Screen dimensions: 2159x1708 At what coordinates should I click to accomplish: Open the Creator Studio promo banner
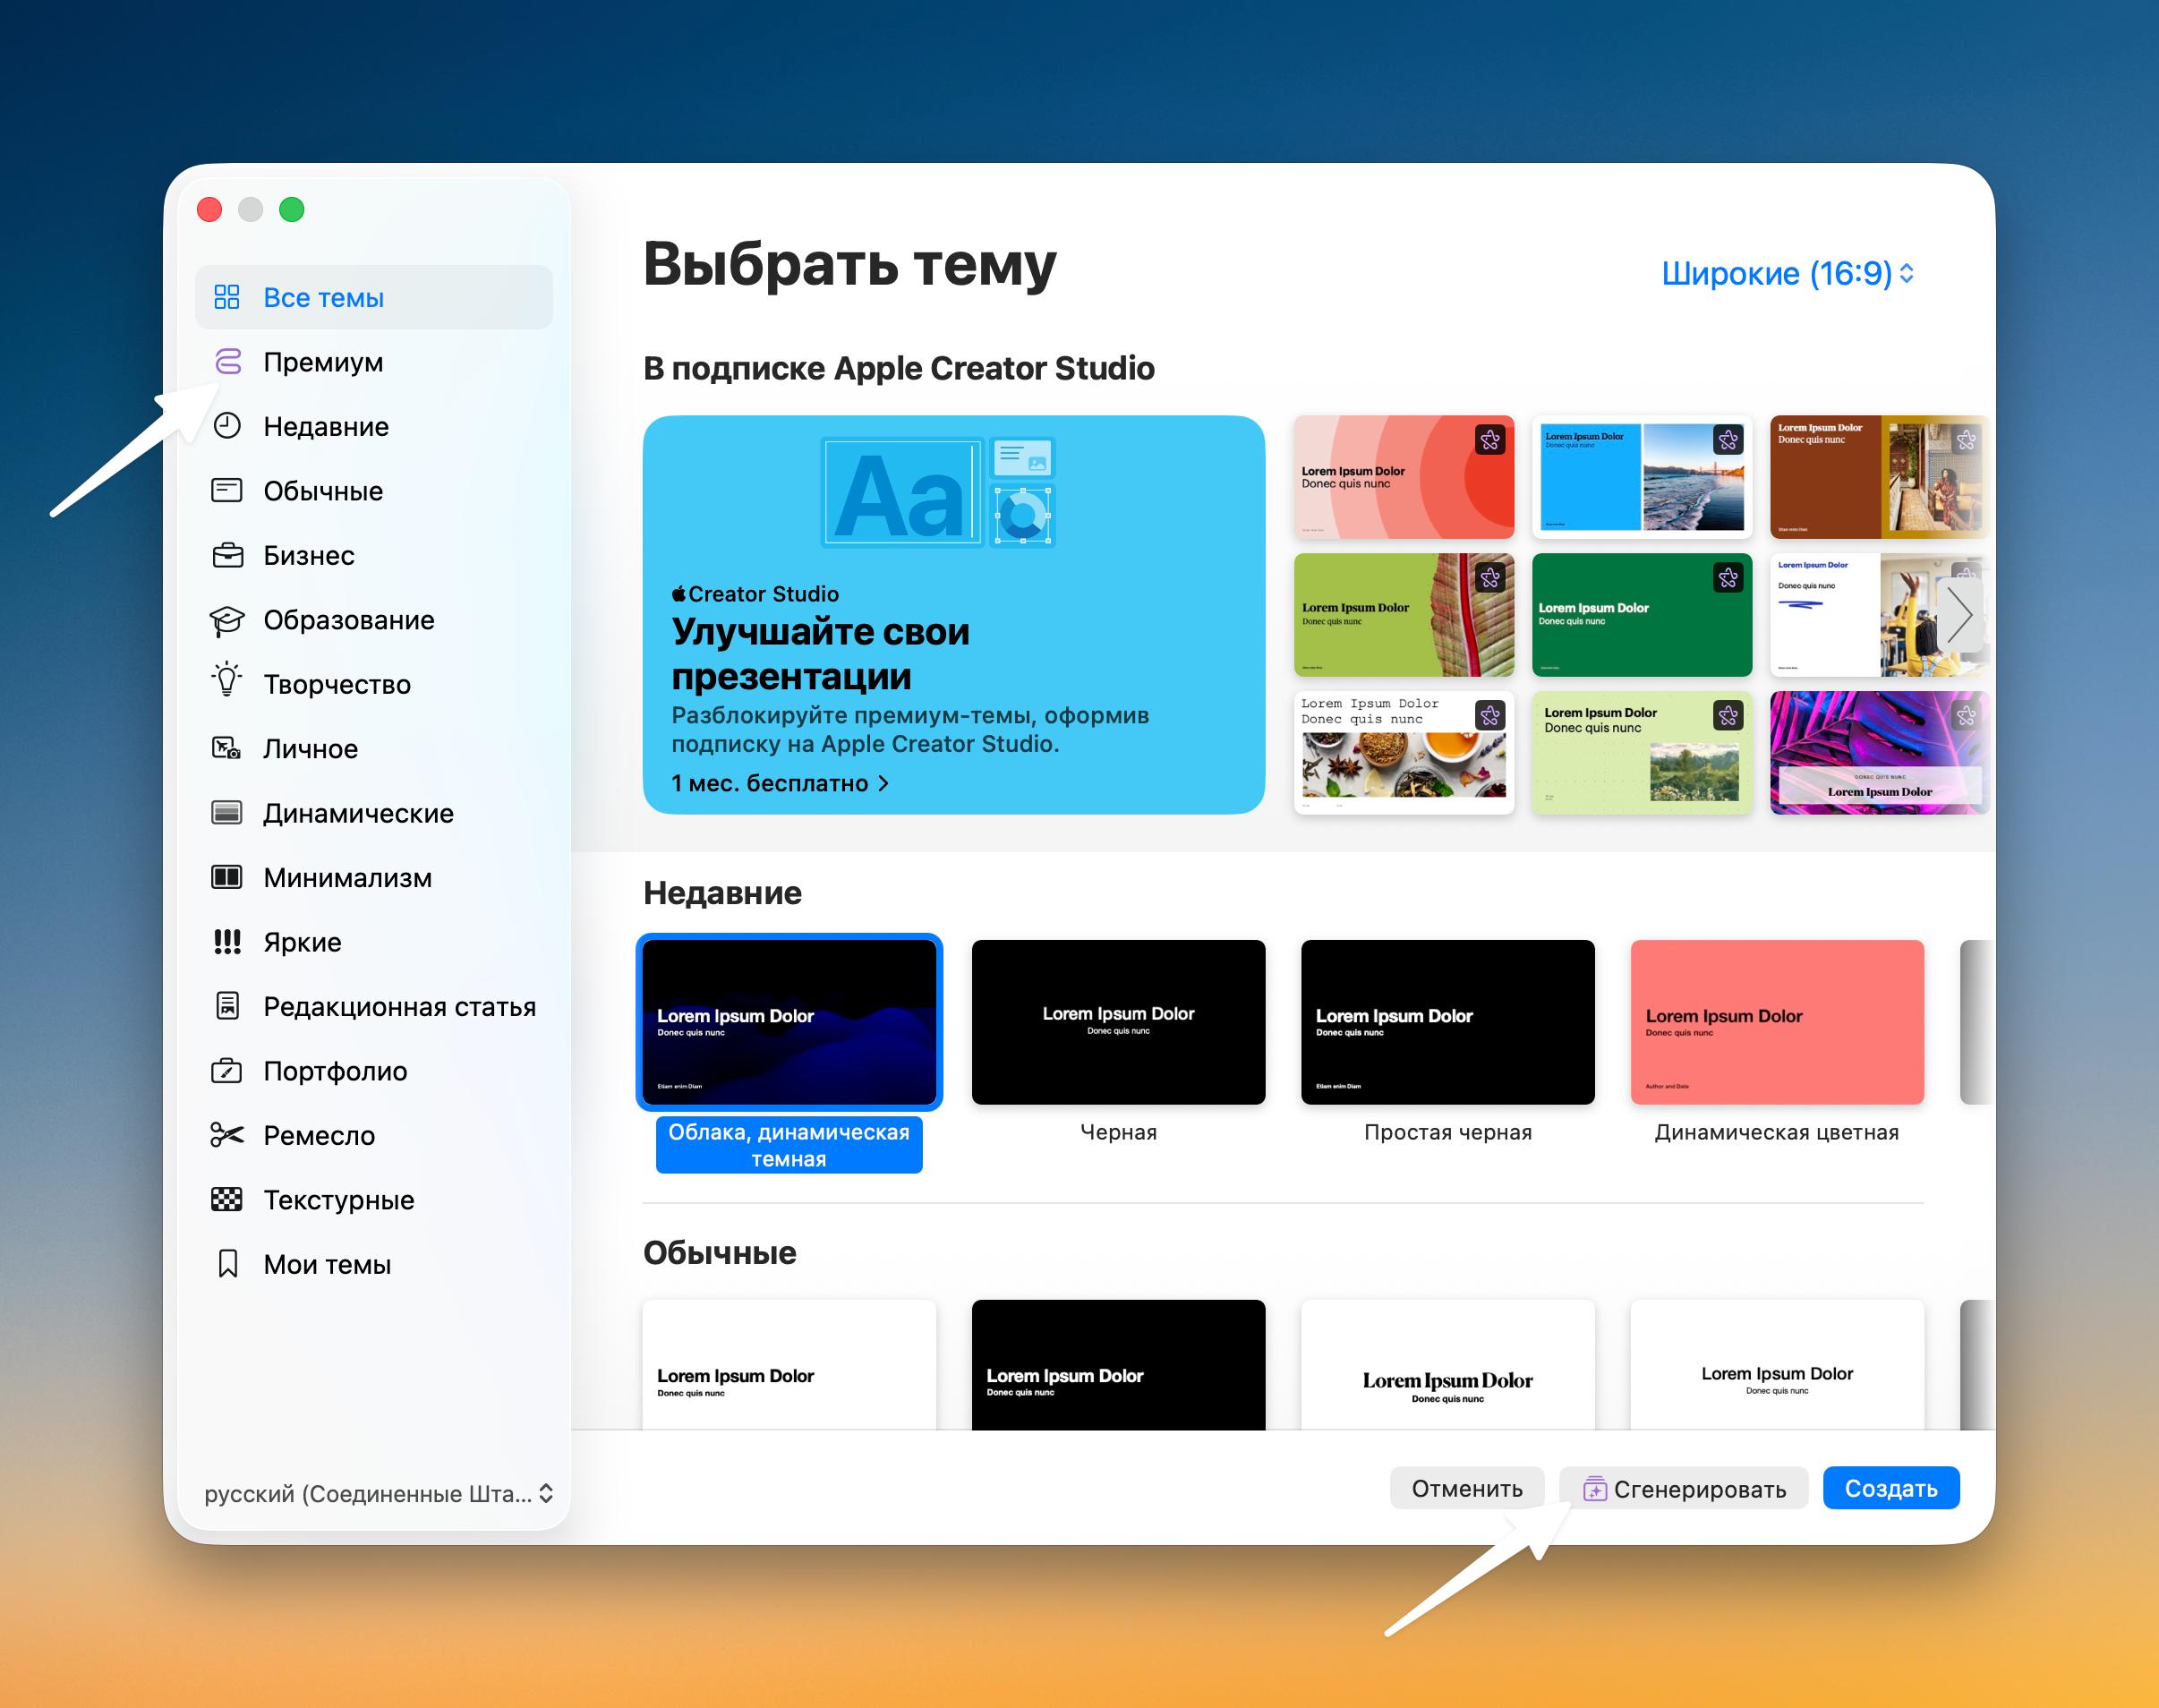click(954, 615)
